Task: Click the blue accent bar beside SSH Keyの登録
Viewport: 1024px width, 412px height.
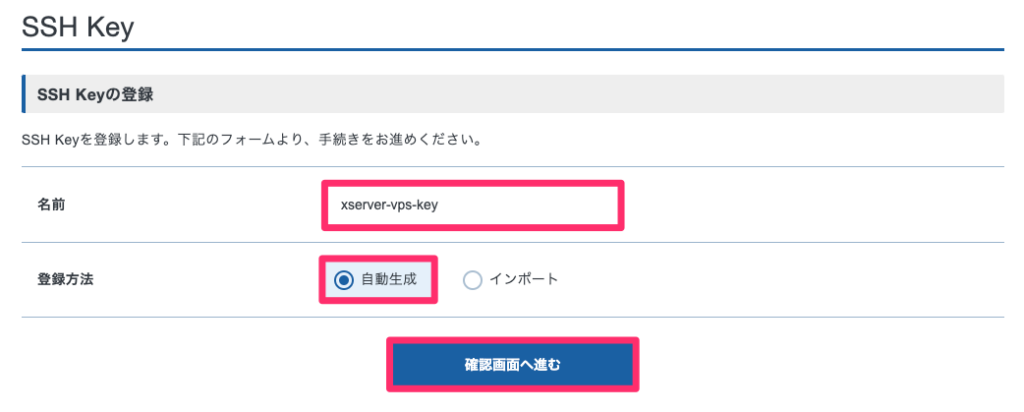Action: 23,95
